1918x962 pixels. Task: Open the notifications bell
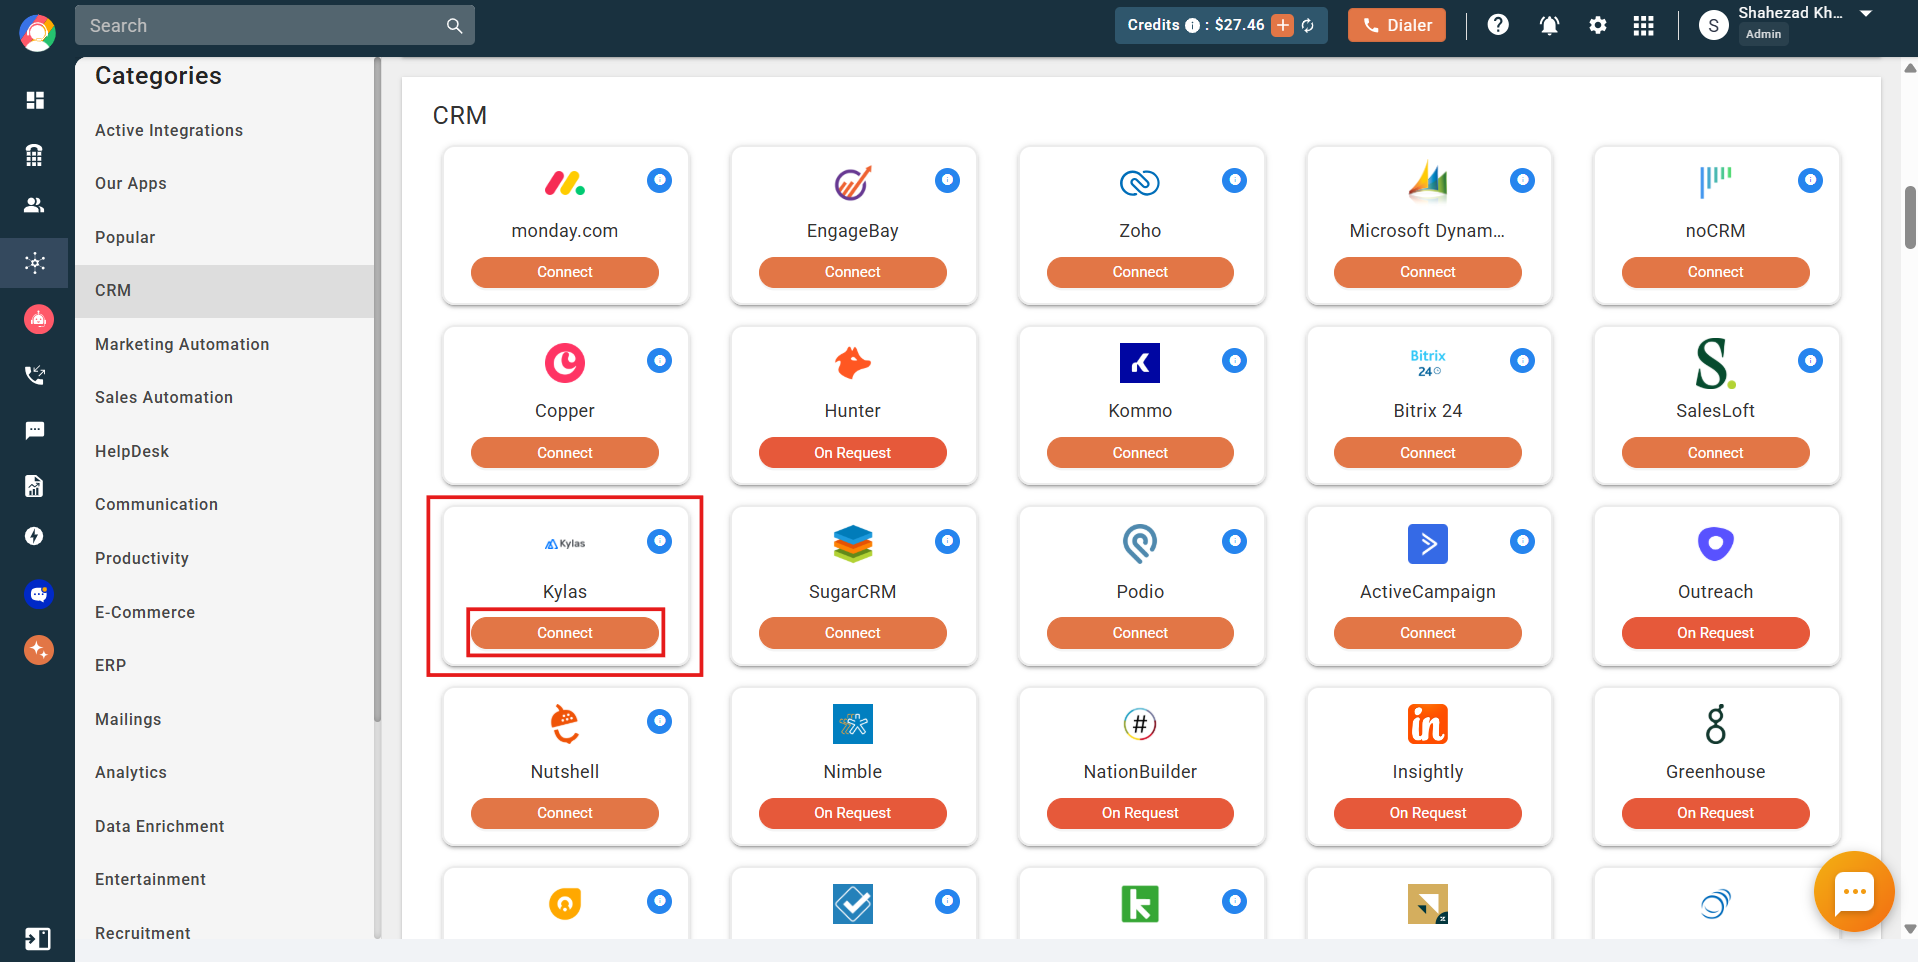[x=1549, y=25]
